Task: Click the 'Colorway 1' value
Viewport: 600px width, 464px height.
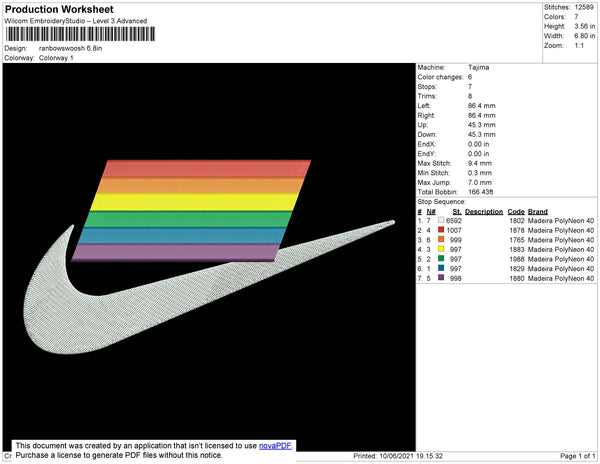Action: coord(56,58)
